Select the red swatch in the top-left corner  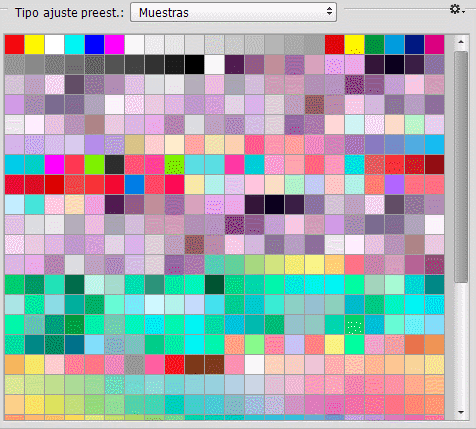tap(14, 44)
